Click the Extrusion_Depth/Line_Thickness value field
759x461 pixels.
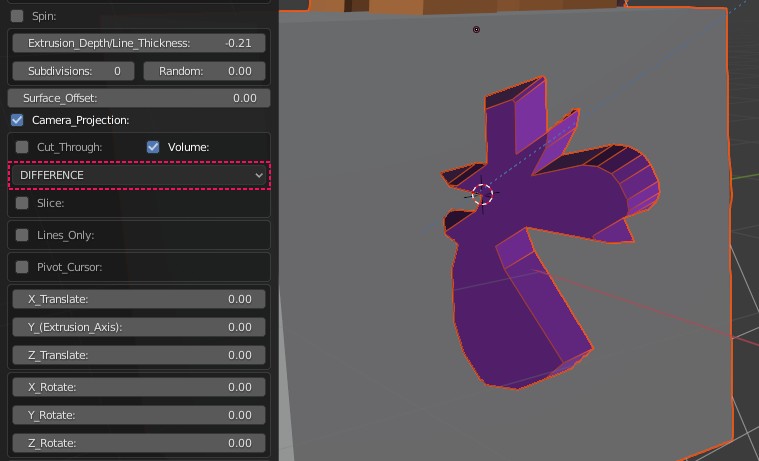point(138,43)
